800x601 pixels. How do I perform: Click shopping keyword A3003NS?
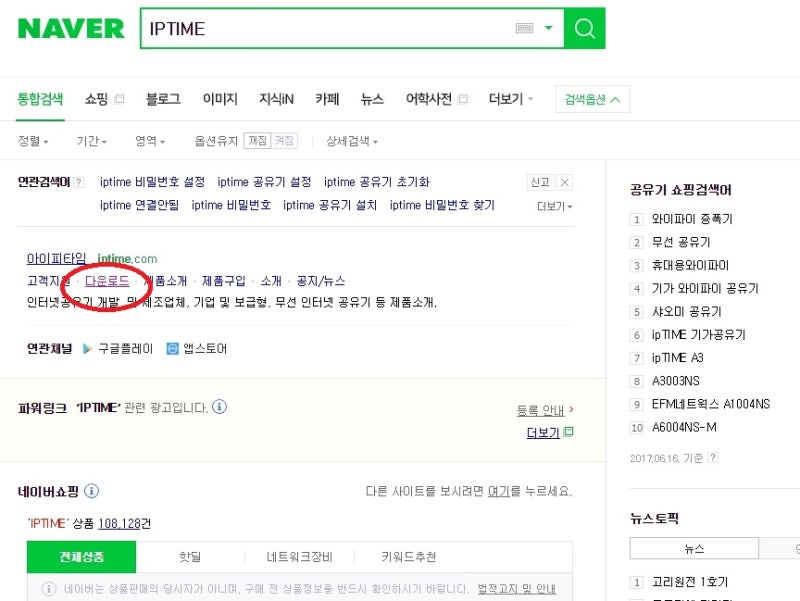click(676, 381)
